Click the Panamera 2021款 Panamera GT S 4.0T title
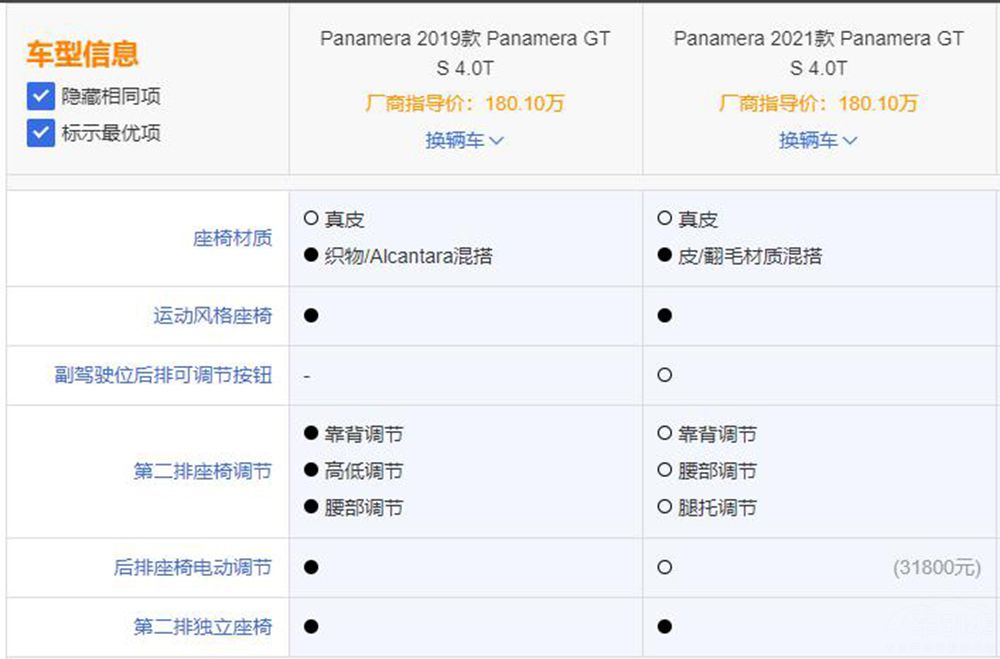This screenshot has width=1000, height=659. point(818,53)
